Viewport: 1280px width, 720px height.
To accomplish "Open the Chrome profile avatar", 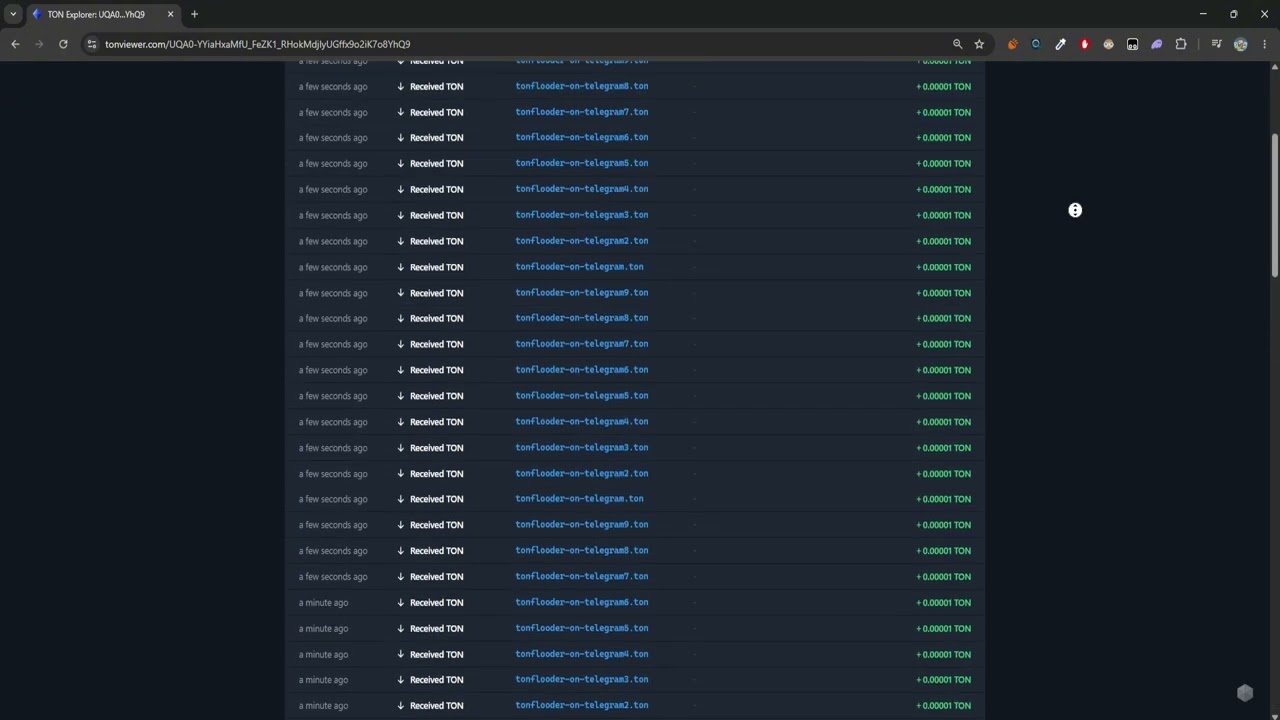I will (1241, 44).
